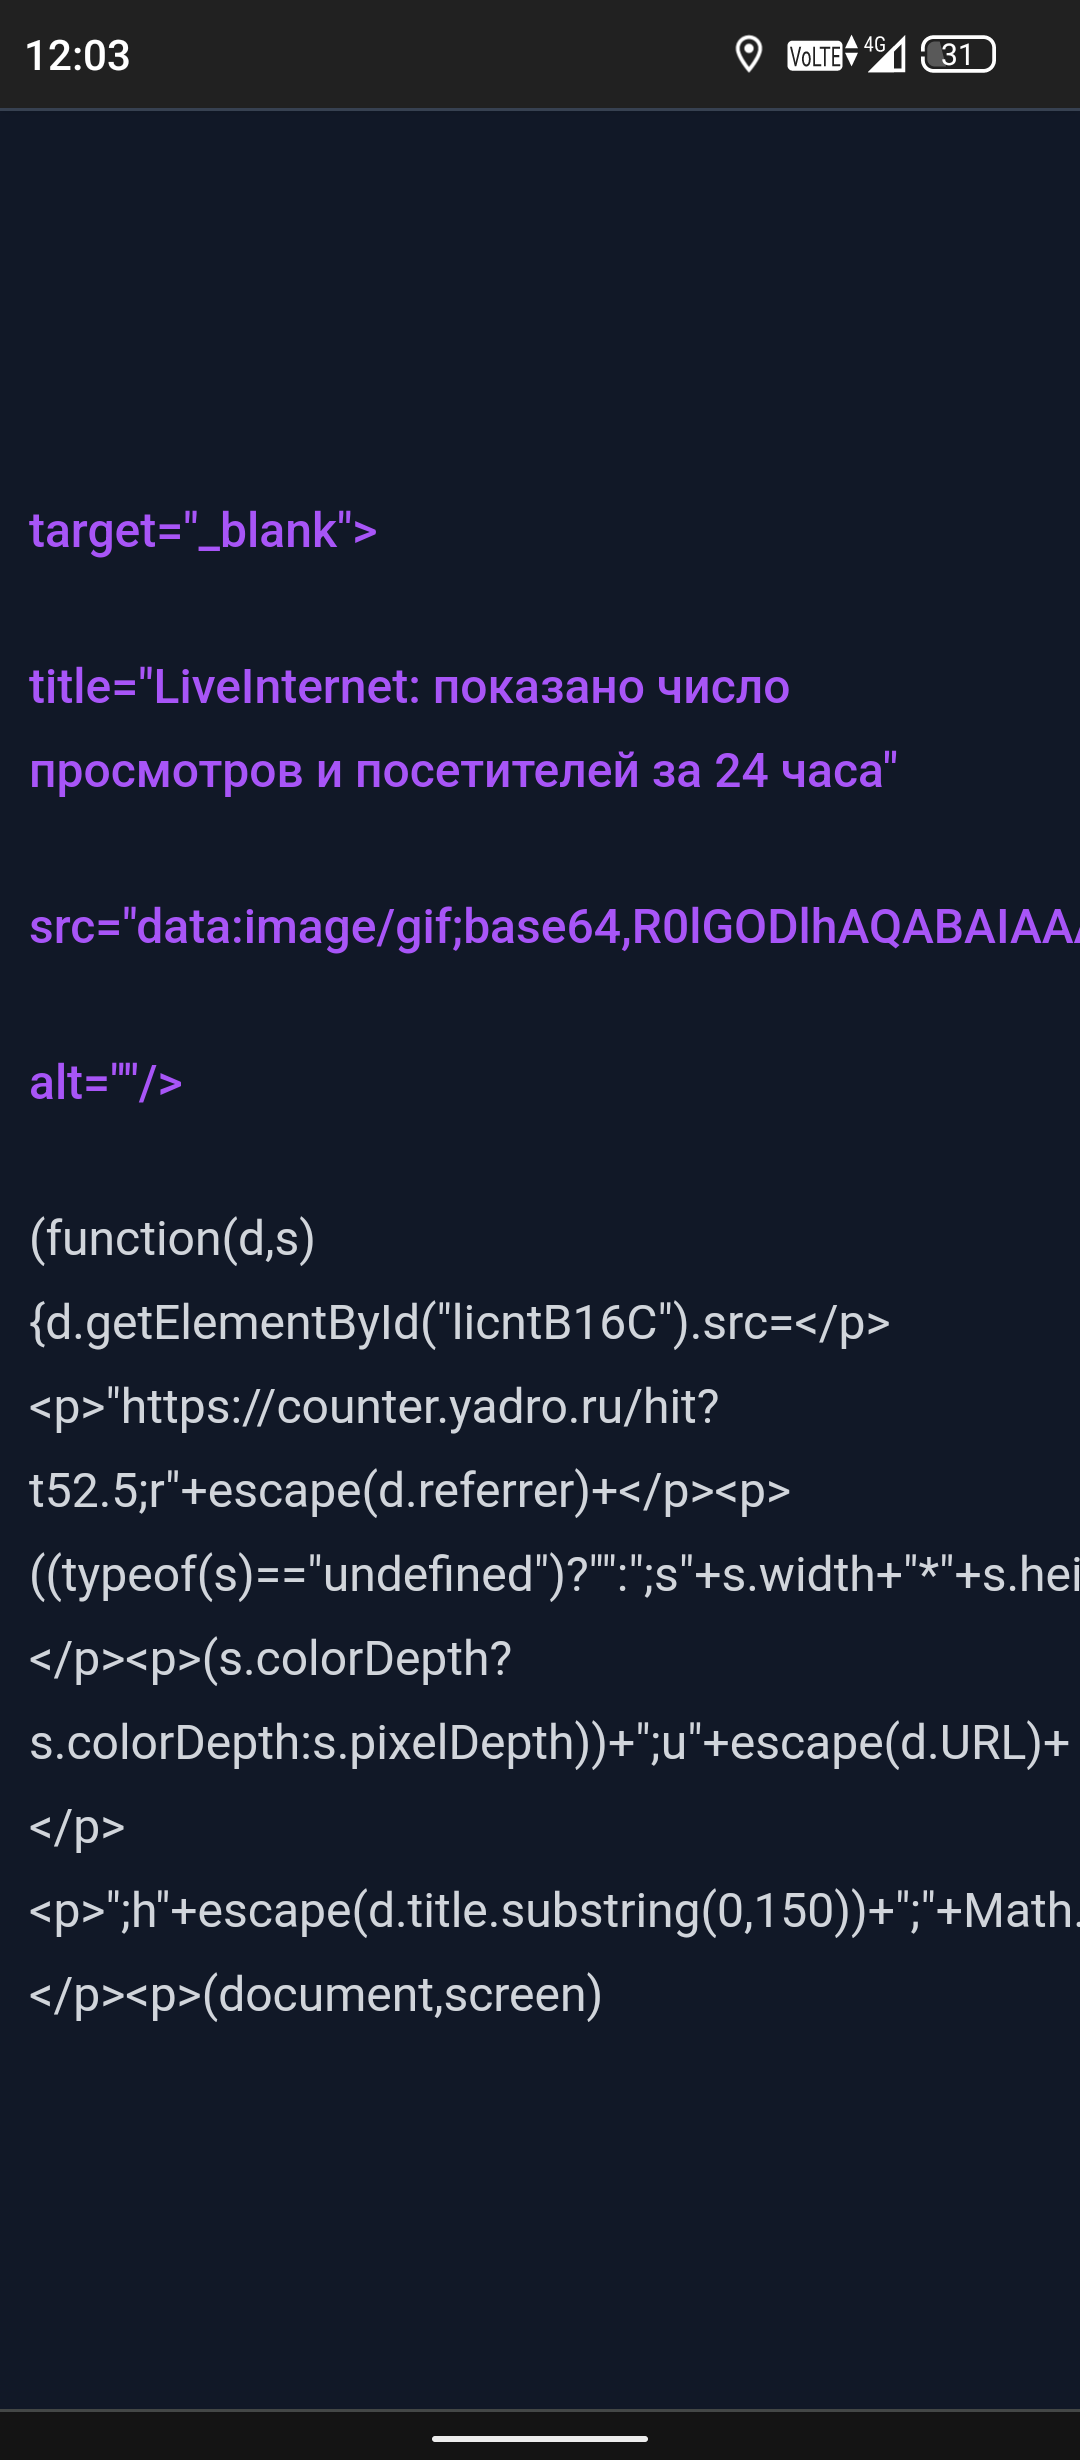Screen dimensions: 1080x2460
Task: Open the title="LiveInternet: показано число link
Action: [x=409, y=688]
